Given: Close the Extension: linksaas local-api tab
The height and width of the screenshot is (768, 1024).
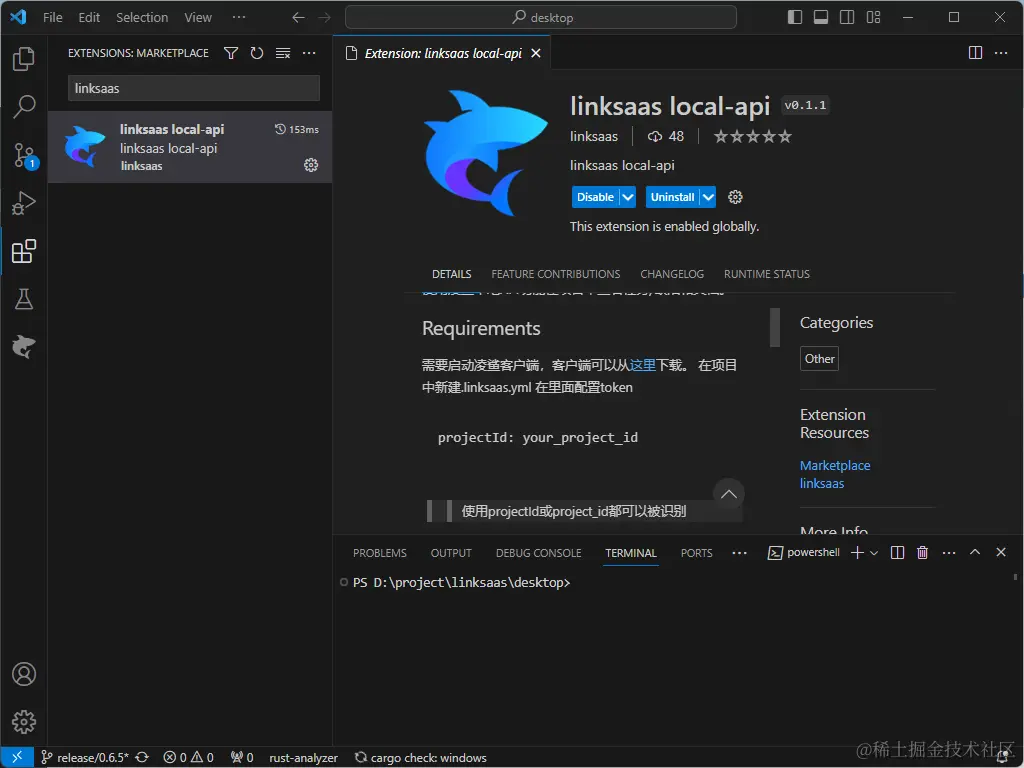Looking at the screenshot, I should tap(536, 53).
